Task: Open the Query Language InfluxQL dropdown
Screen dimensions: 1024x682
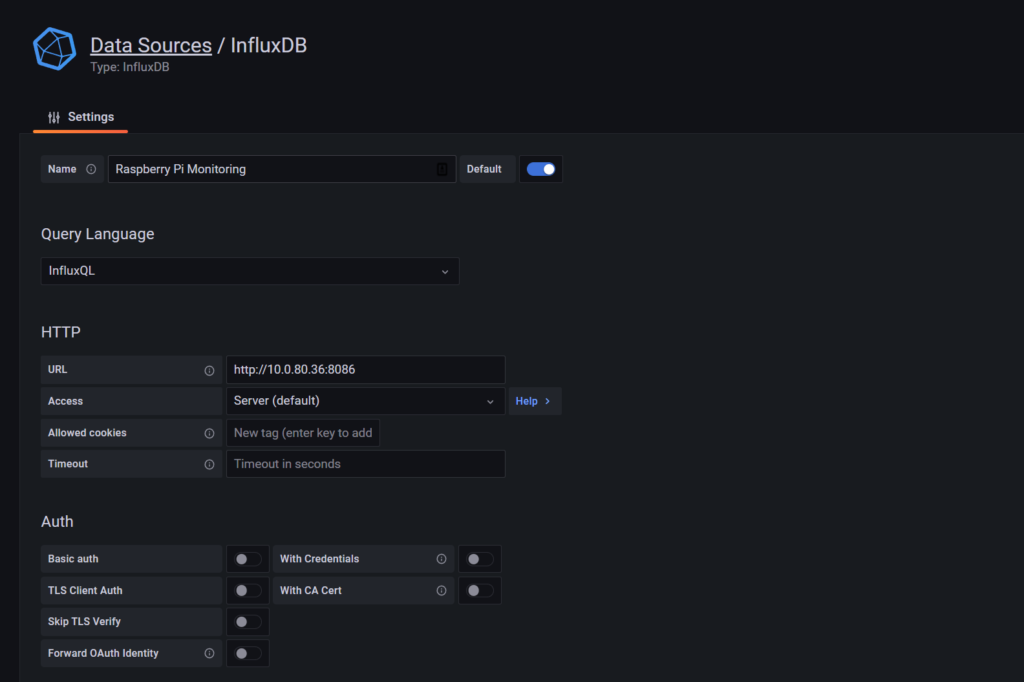Action: click(x=250, y=271)
